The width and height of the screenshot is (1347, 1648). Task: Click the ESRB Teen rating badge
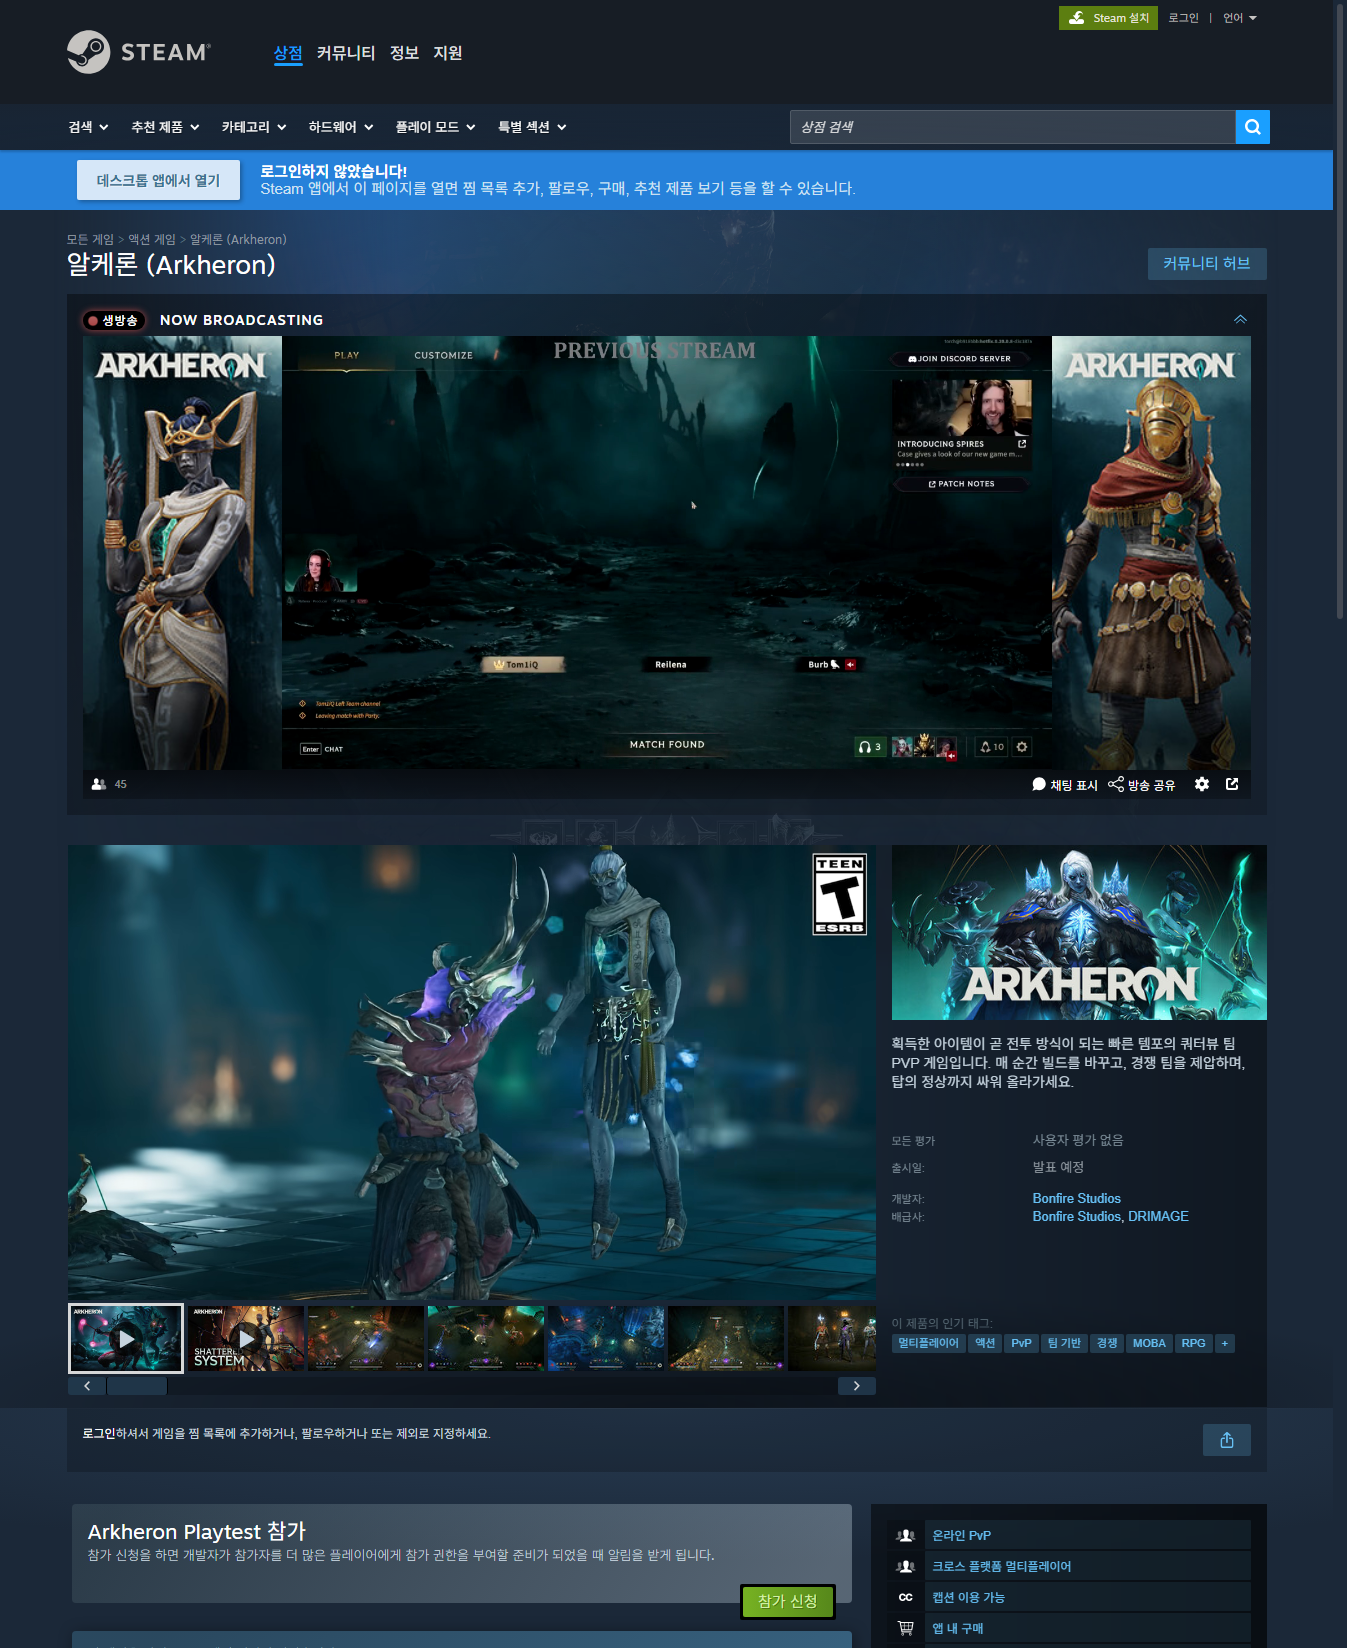click(840, 894)
